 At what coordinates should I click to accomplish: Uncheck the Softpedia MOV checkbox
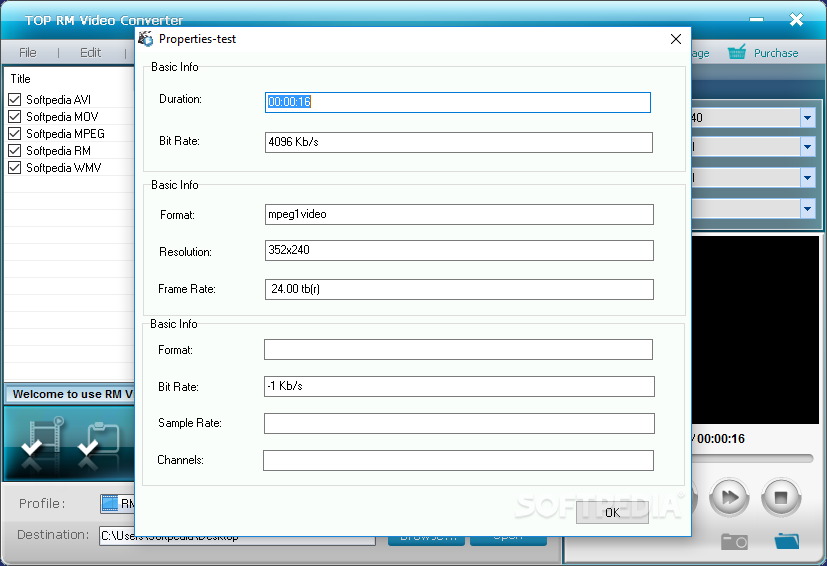pyautogui.click(x=15, y=116)
